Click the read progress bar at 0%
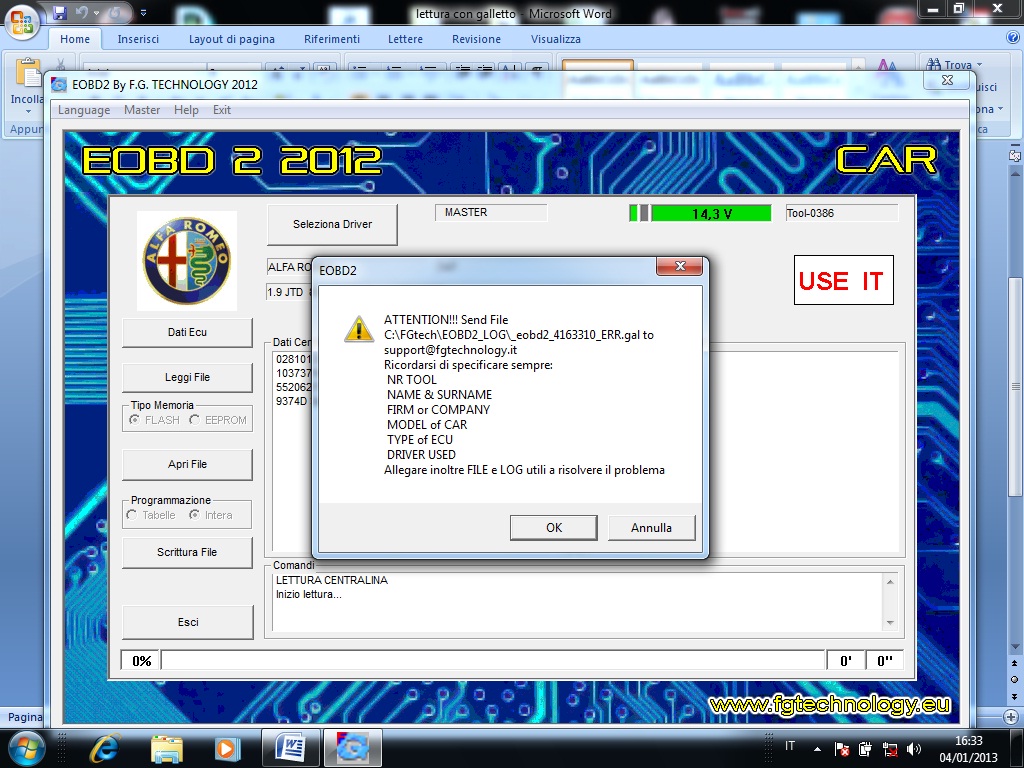Screen dimensions: 1024x768 (493, 660)
